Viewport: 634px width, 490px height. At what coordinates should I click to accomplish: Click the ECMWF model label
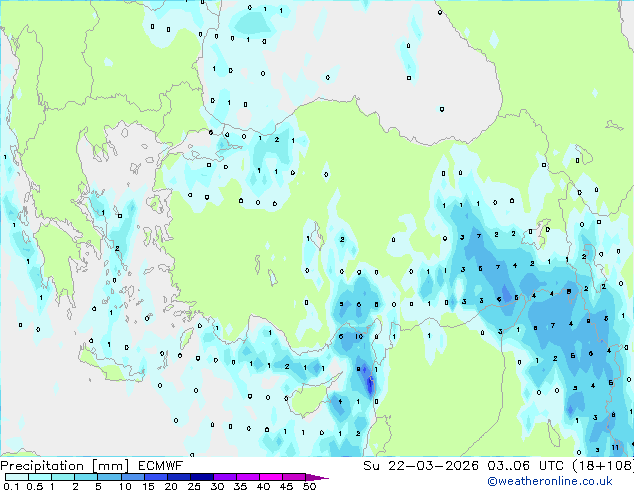click(161, 466)
